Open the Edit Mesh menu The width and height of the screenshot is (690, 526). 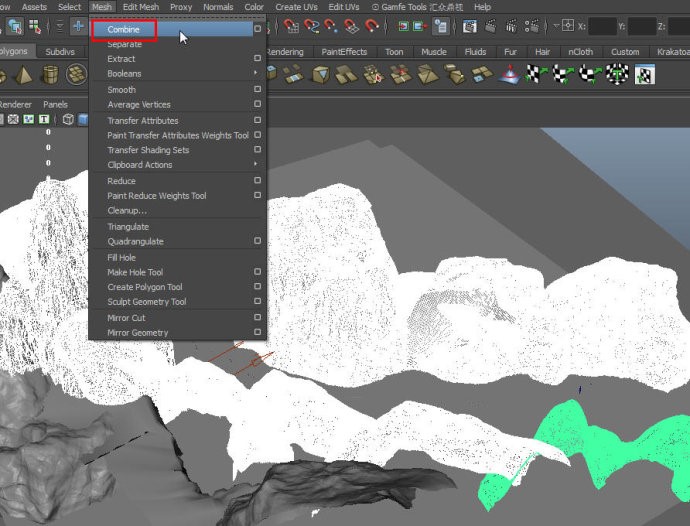[141, 7]
